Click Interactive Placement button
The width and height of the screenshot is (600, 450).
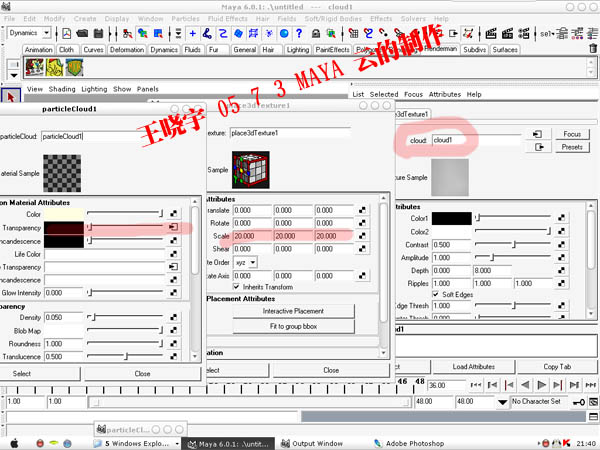(293, 311)
